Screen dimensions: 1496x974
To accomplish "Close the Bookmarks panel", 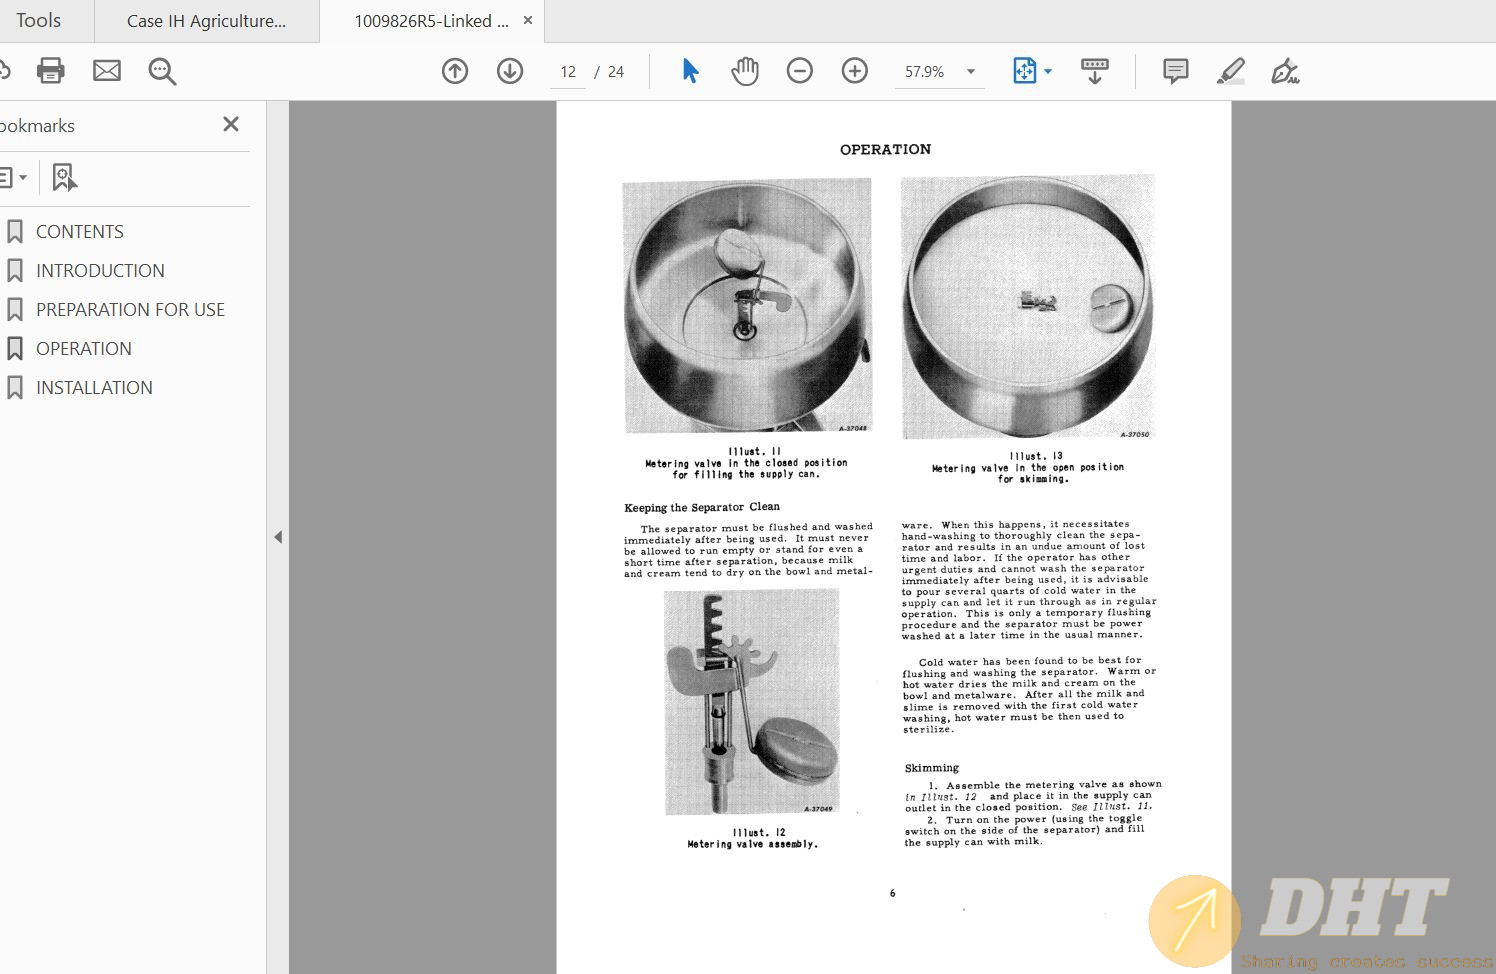I will (231, 124).
